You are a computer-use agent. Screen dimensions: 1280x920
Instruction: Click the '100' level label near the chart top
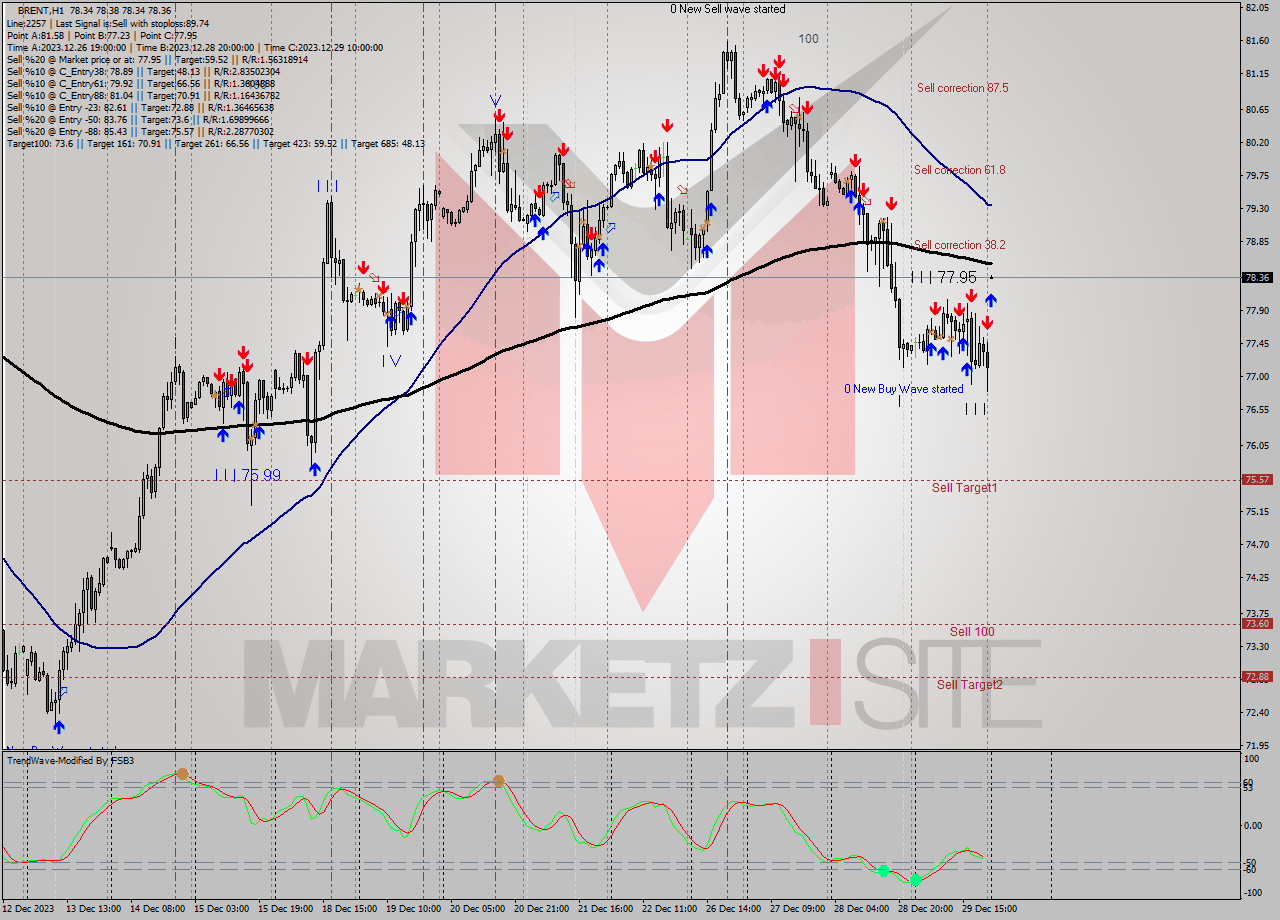coord(808,39)
